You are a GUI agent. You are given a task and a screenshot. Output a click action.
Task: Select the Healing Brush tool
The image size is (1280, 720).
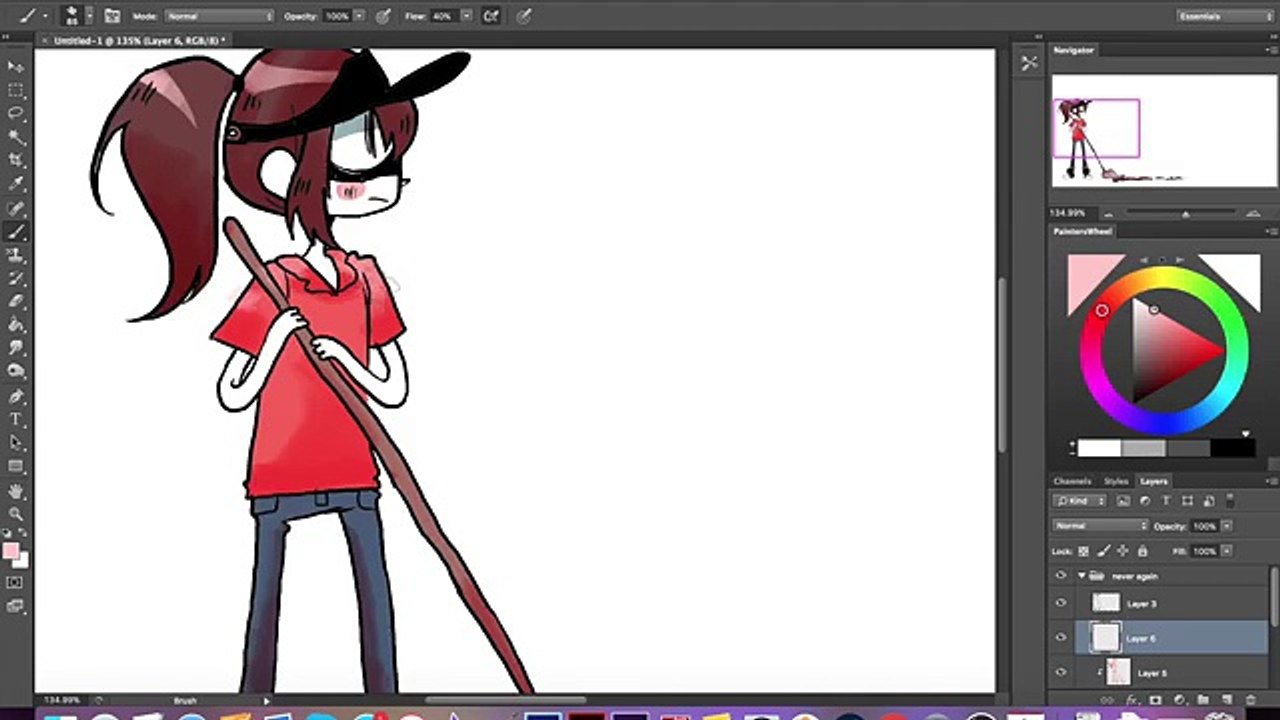point(16,208)
